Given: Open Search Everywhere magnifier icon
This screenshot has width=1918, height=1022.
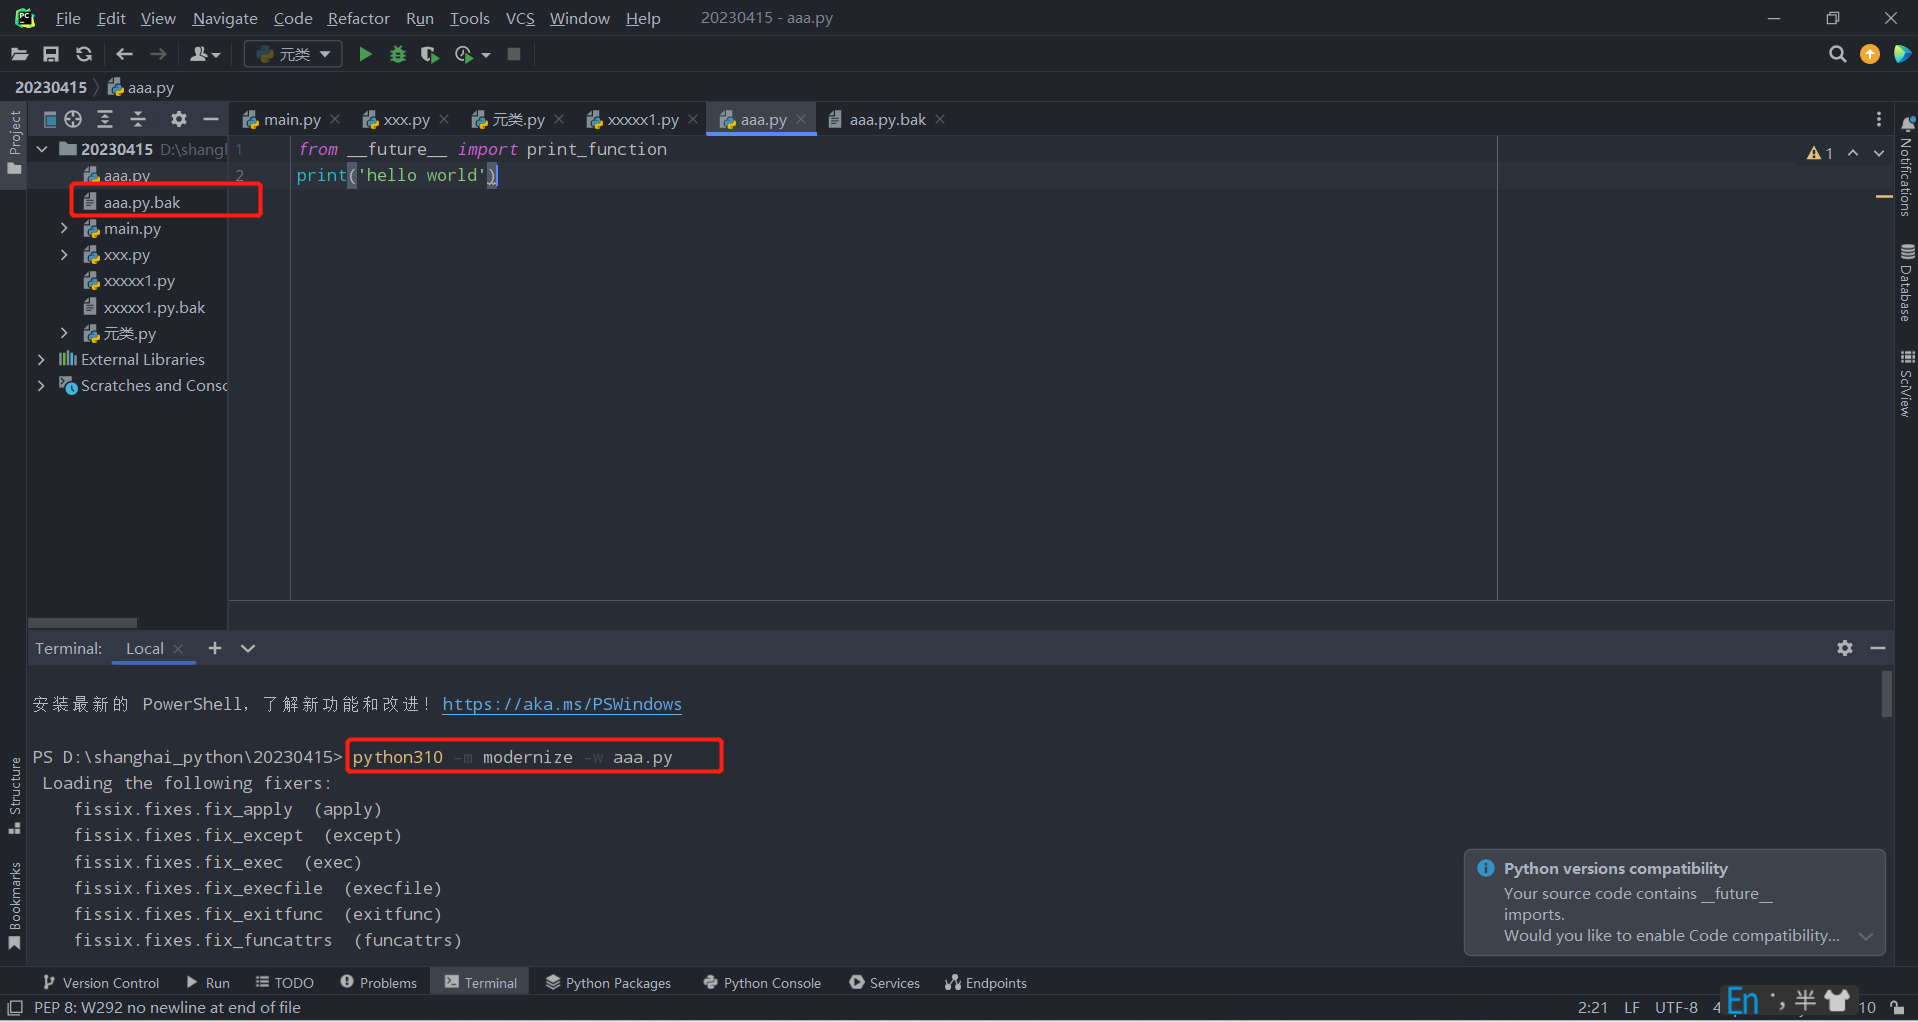Looking at the screenshot, I should click(x=1837, y=54).
